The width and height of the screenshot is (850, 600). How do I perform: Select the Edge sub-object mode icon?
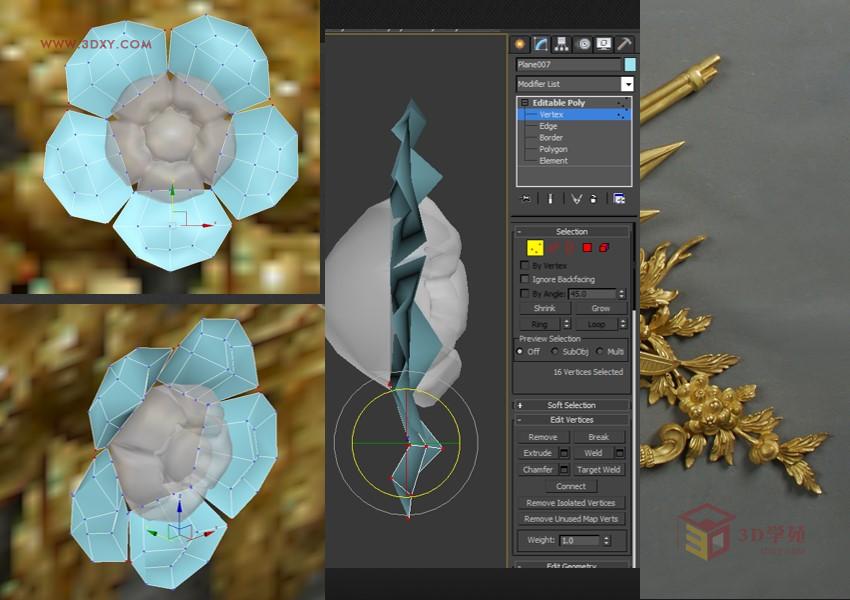tap(555, 248)
